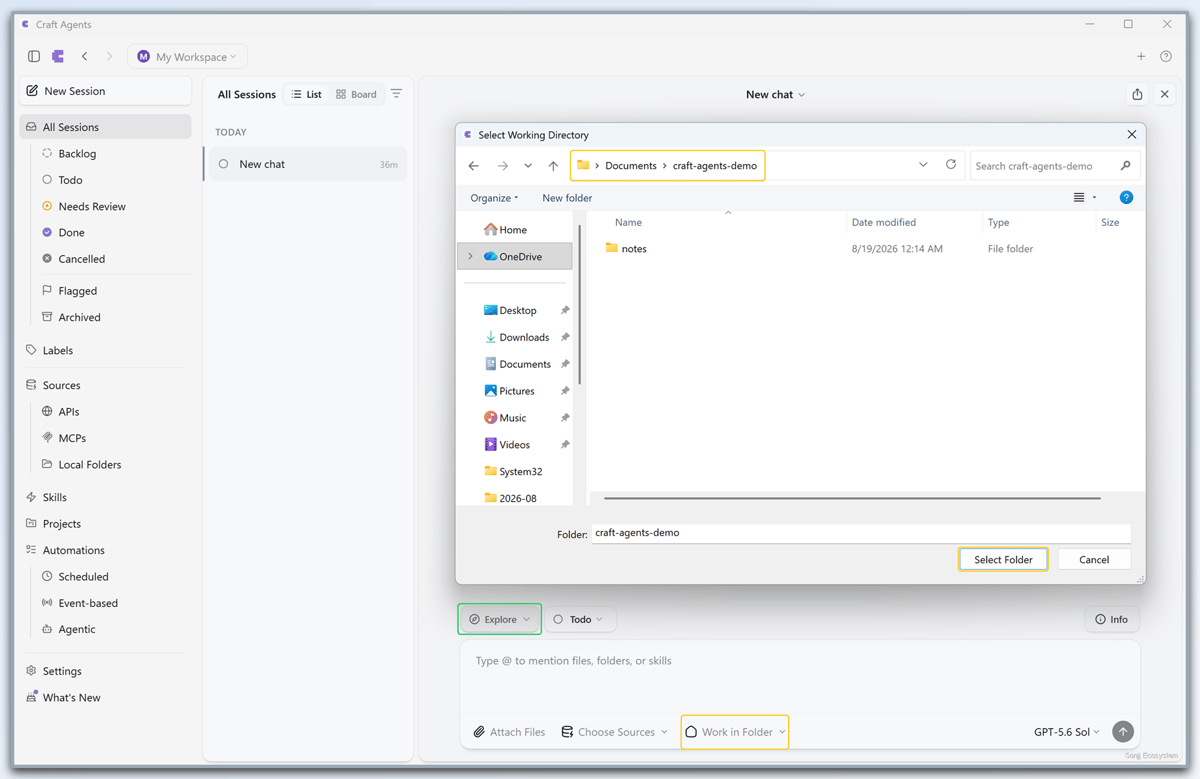The height and width of the screenshot is (779, 1200).
Task: Close the chat panel with X
Action: point(1165,94)
